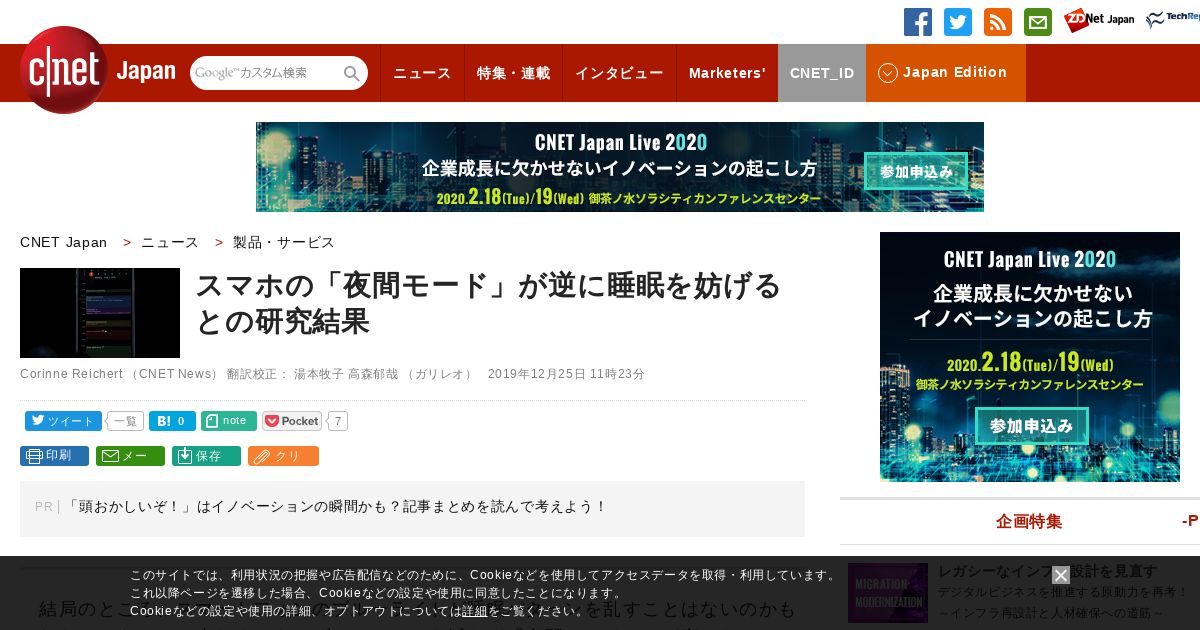Open the 特集・連載 menu item

[513, 73]
